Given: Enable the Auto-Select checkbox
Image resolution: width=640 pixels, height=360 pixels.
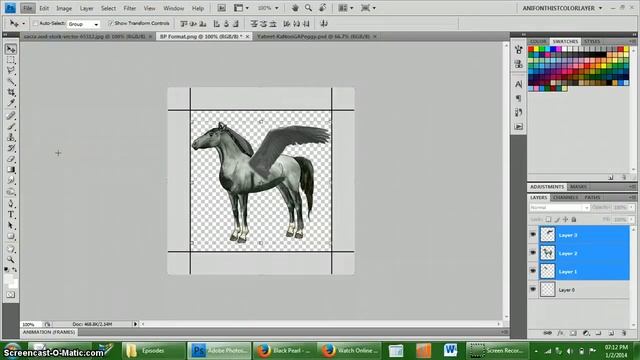Looking at the screenshot, I should click(x=35, y=24).
